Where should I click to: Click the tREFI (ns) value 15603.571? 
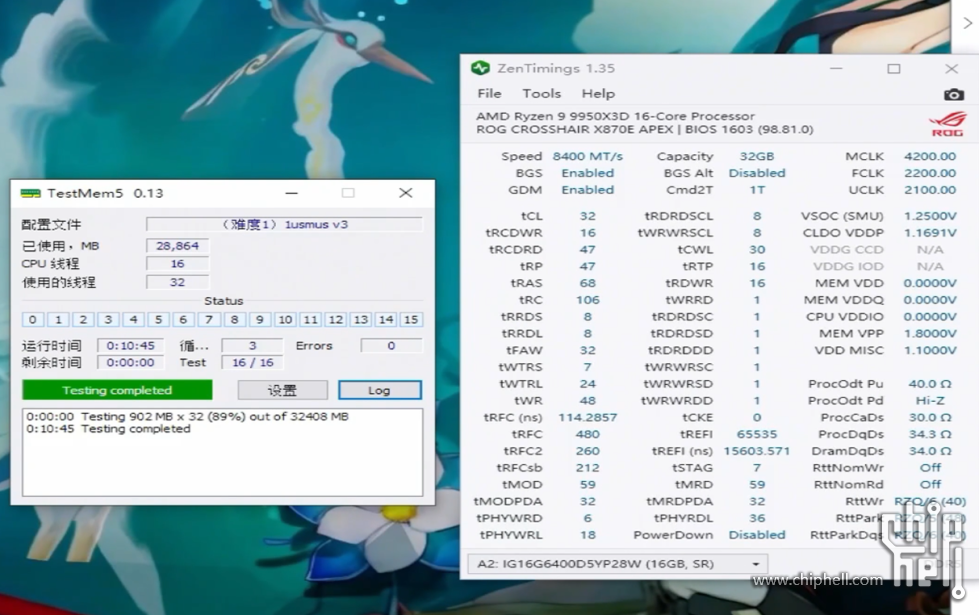[757, 451]
